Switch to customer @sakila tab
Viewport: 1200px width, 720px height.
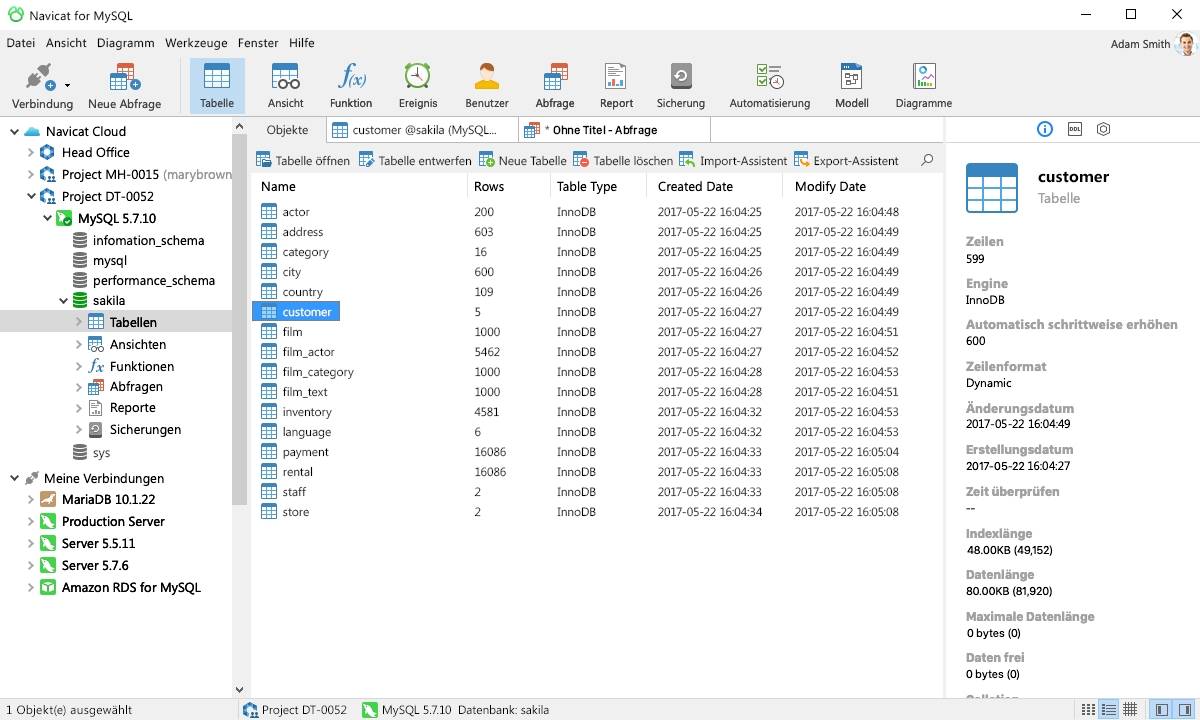(x=422, y=130)
